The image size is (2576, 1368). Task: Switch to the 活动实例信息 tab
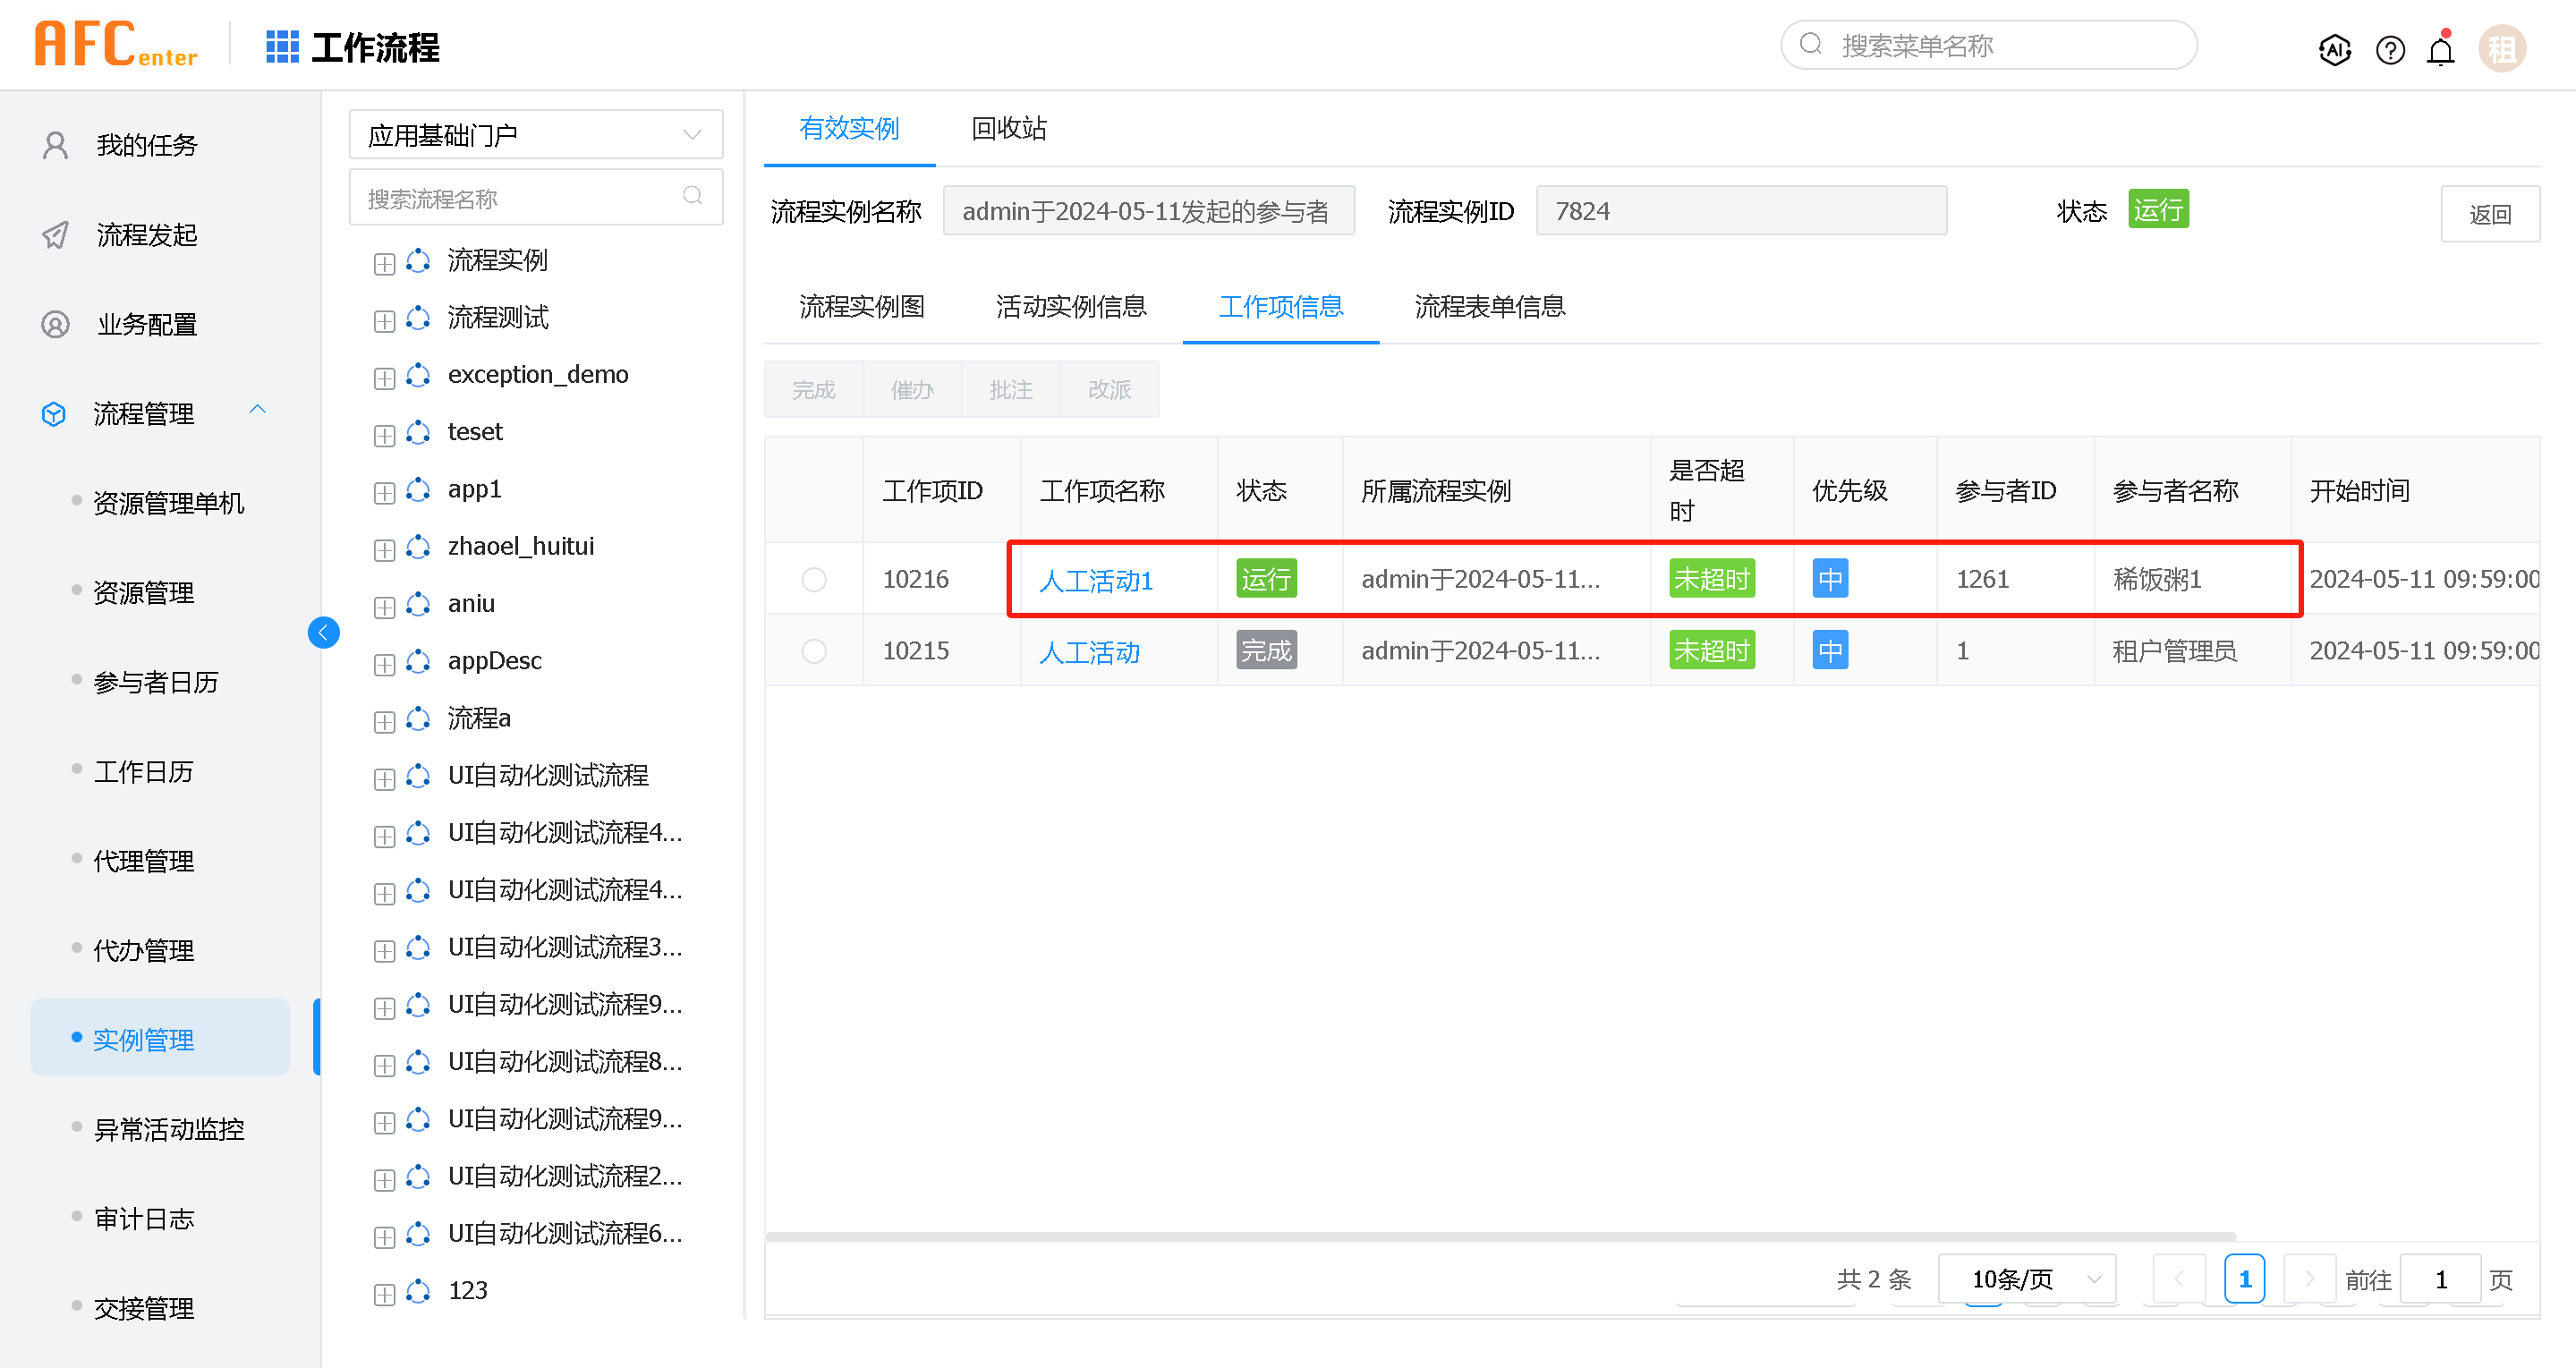click(1071, 306)
